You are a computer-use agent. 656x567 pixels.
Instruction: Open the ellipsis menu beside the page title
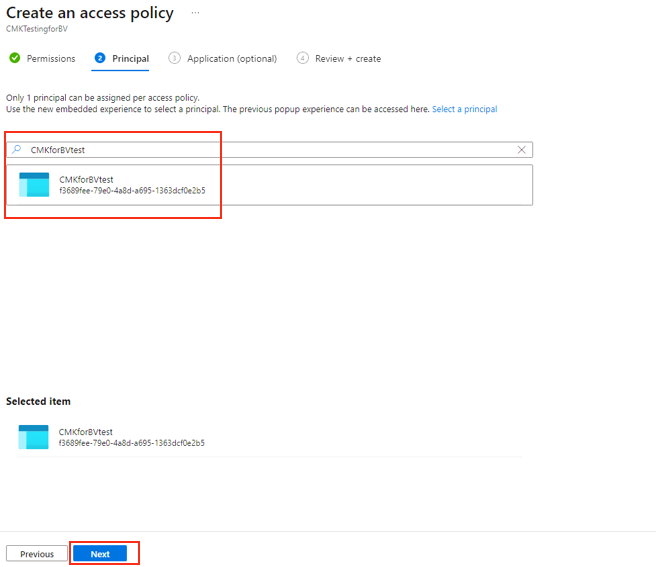195,13
